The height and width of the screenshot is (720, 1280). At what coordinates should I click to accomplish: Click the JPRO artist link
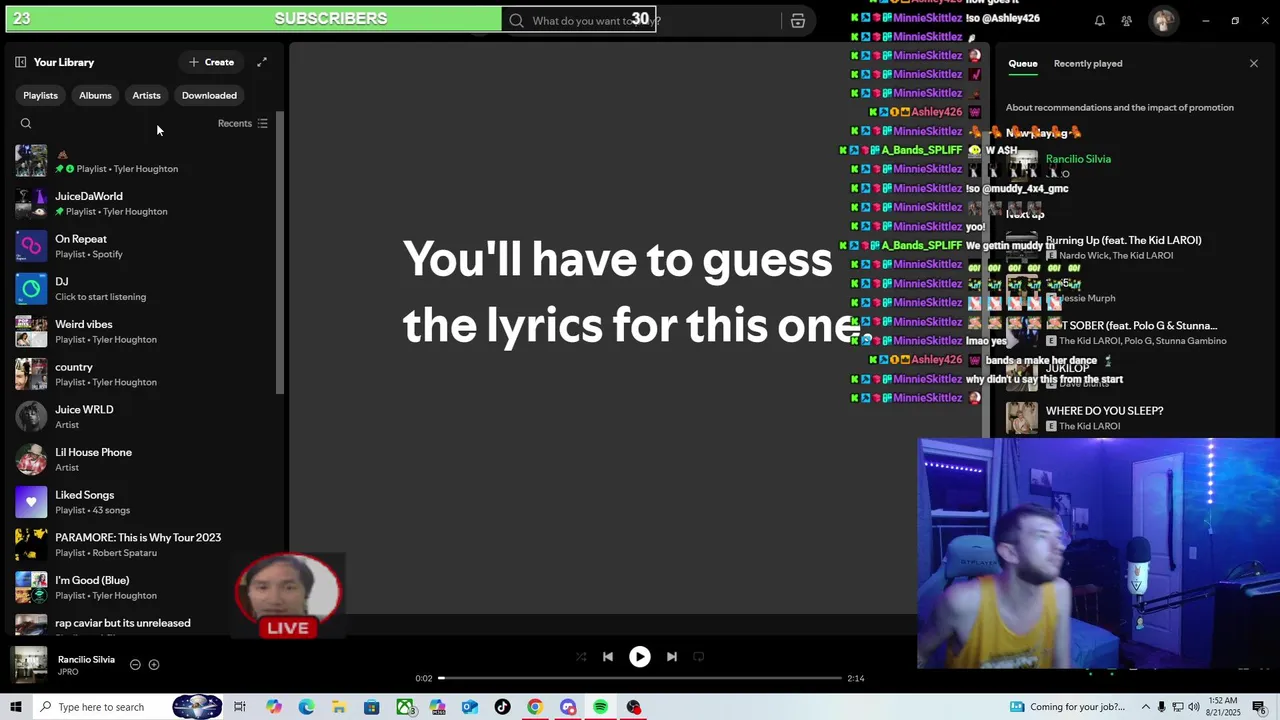[68, 672]
